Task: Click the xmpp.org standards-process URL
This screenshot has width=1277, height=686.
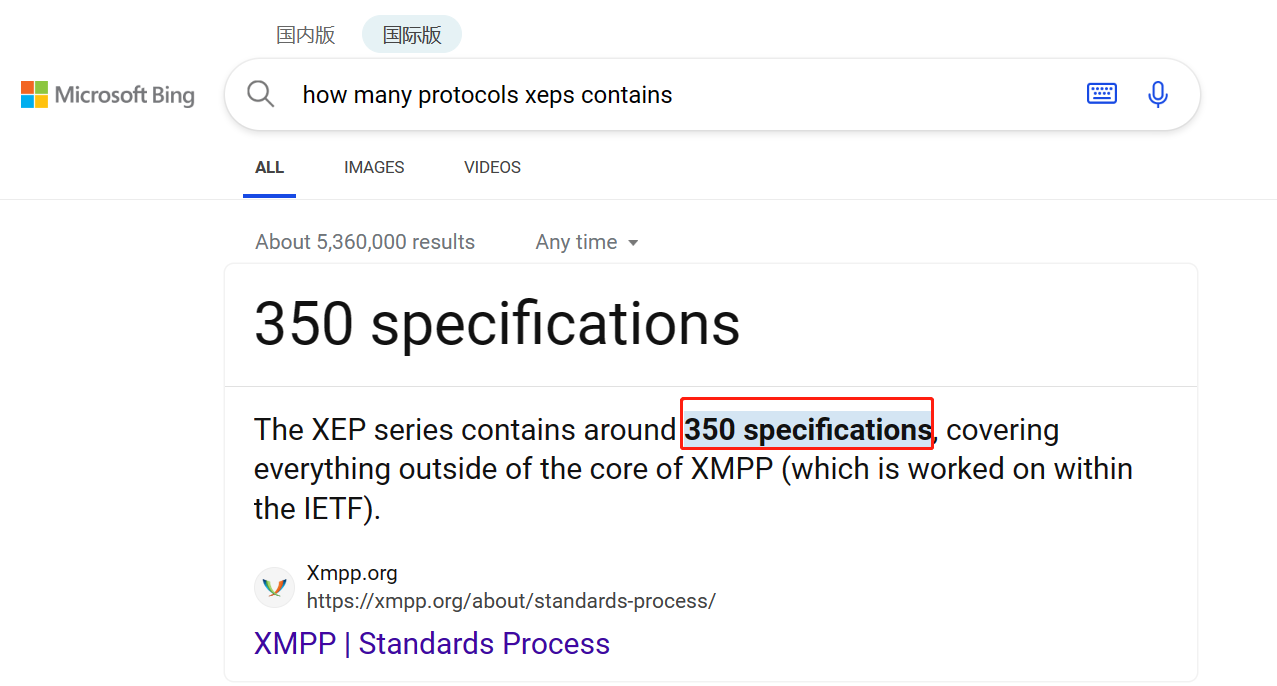Action: click(x=511, y=601)
